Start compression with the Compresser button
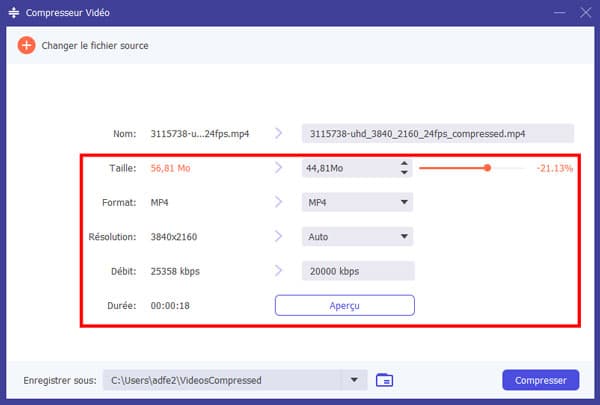 click(540, 380)
